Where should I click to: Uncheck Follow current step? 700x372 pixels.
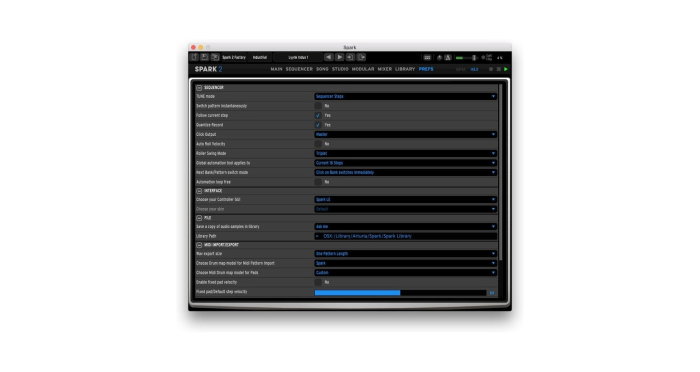[x=318, y=115]
